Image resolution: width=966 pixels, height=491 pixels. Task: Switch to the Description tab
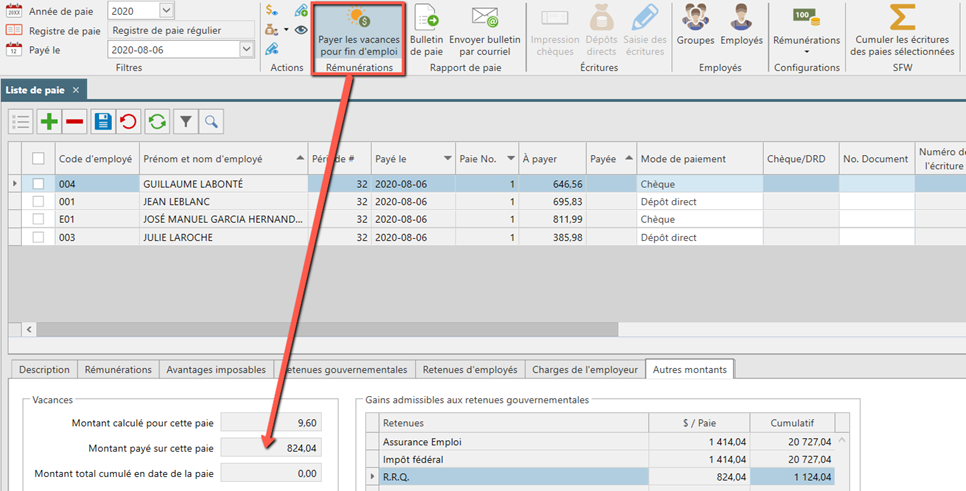pos(44,370)
